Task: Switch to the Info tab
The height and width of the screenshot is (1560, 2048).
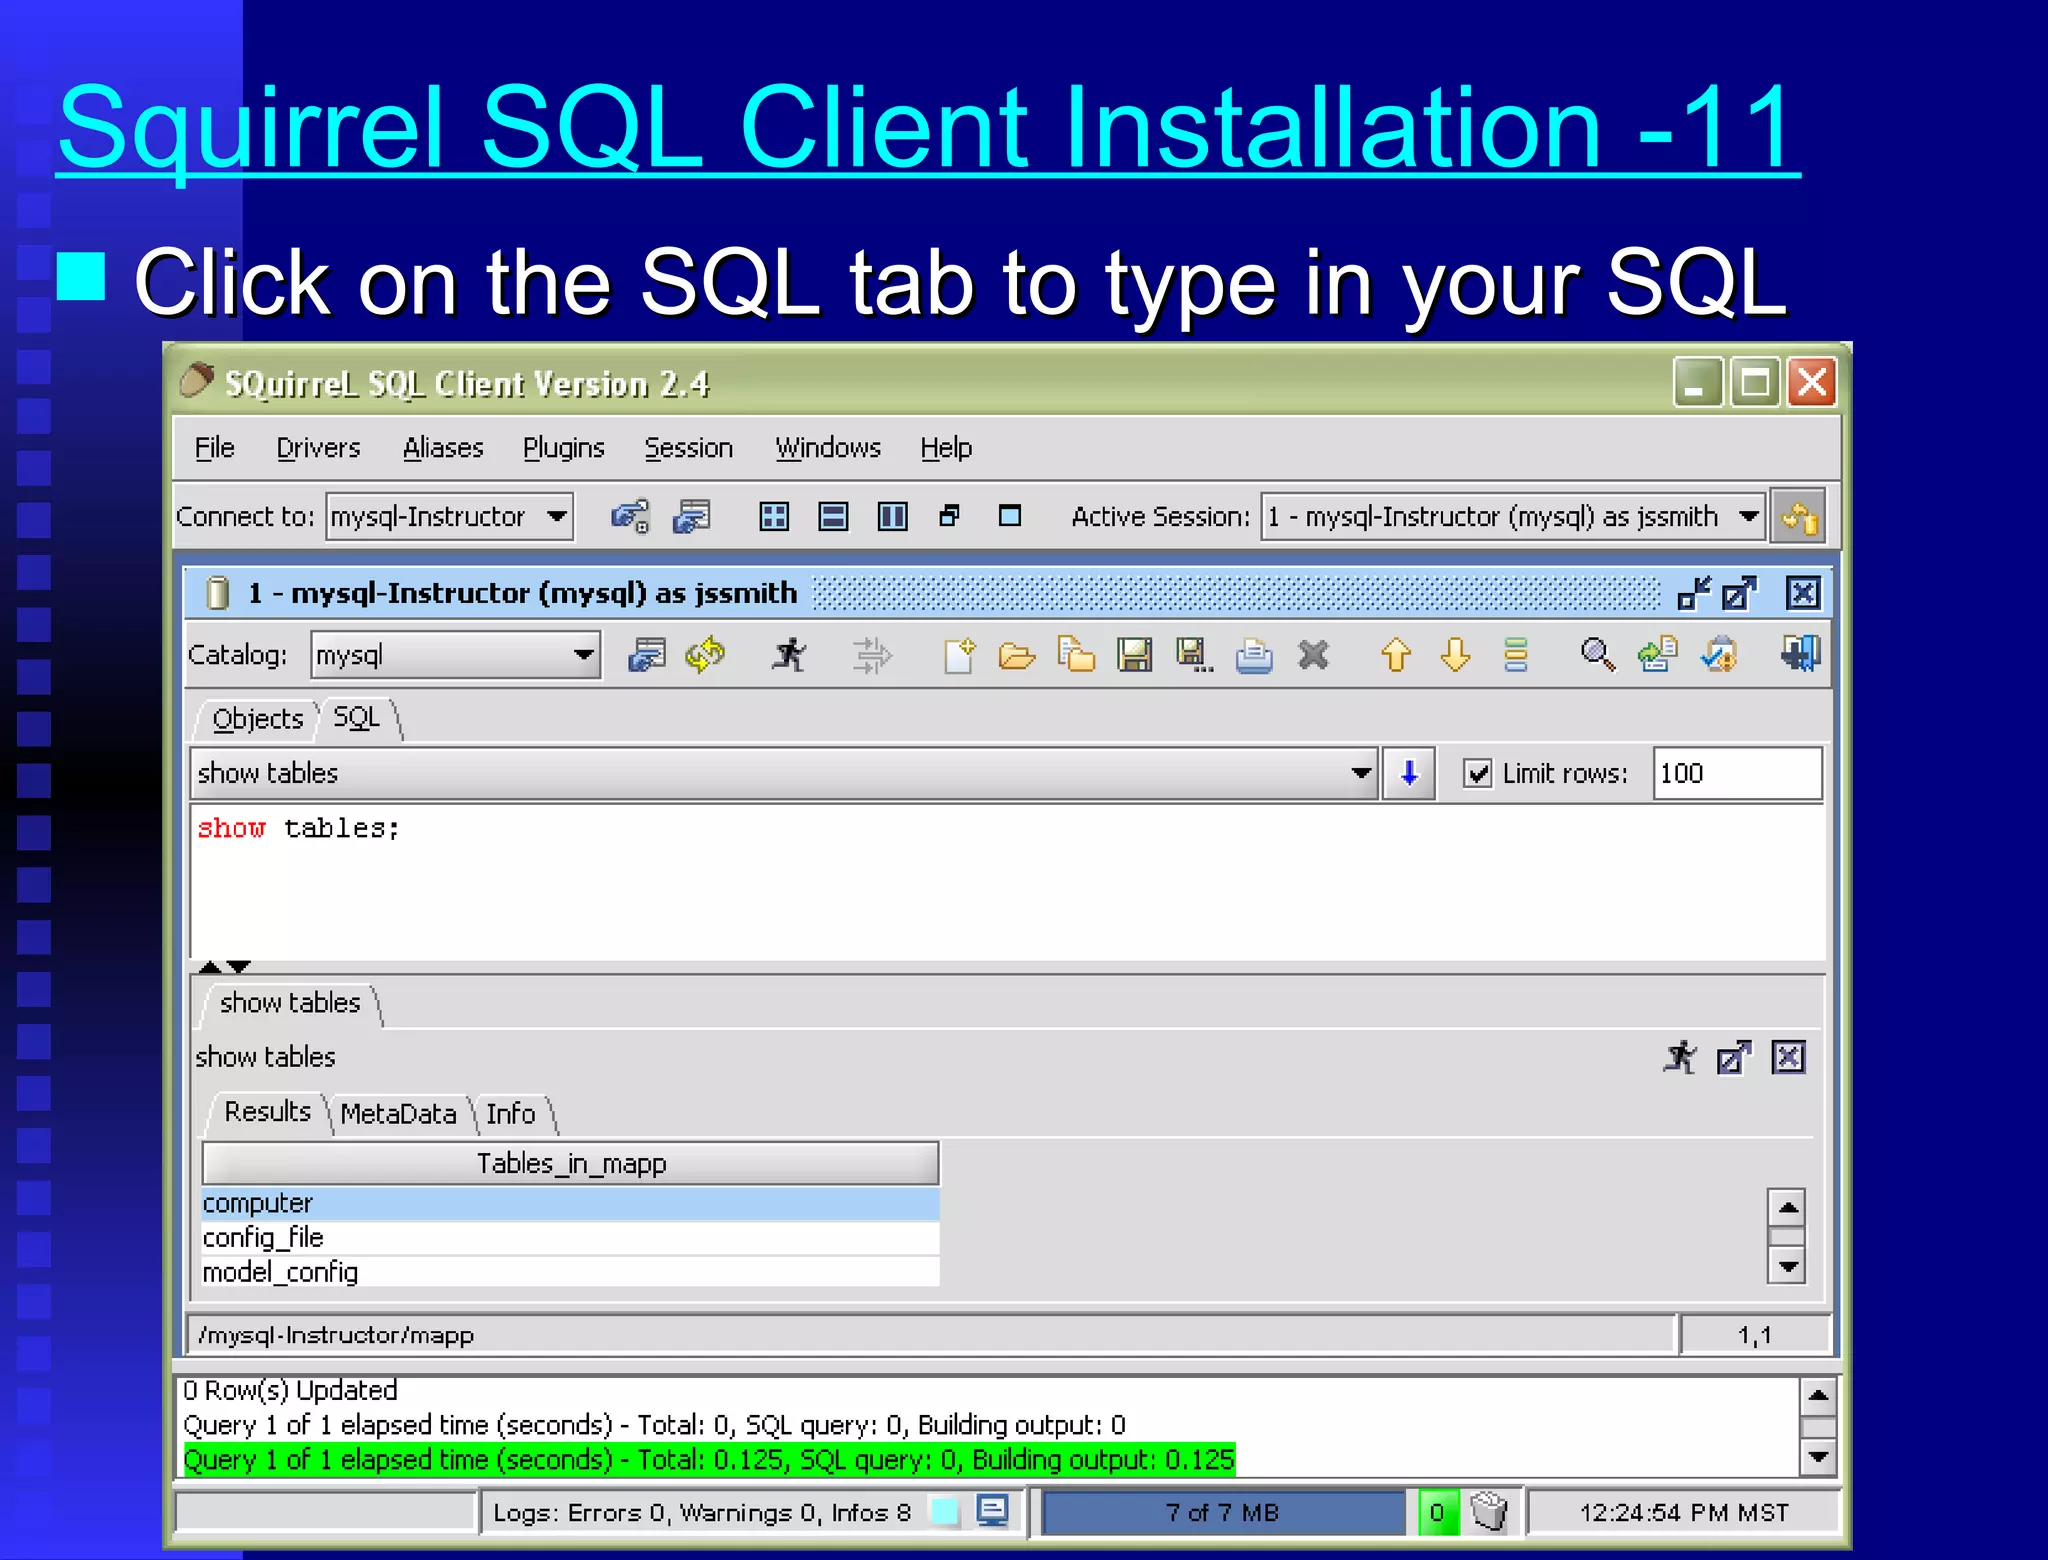Action: (511, 1114)
